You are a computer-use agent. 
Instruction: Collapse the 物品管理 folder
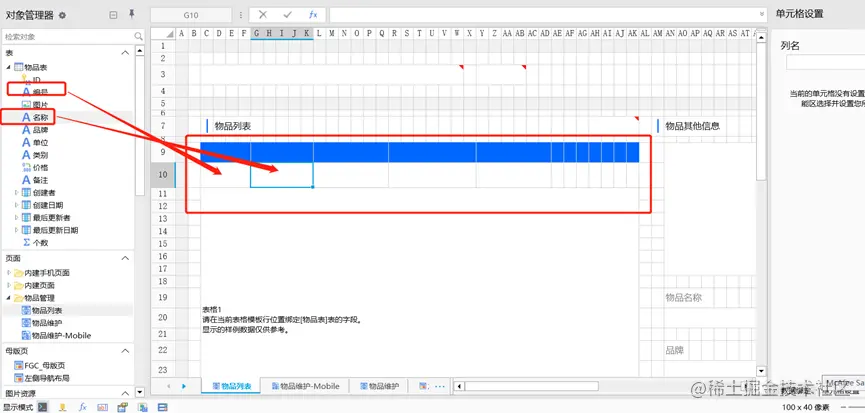coord(8,298)
